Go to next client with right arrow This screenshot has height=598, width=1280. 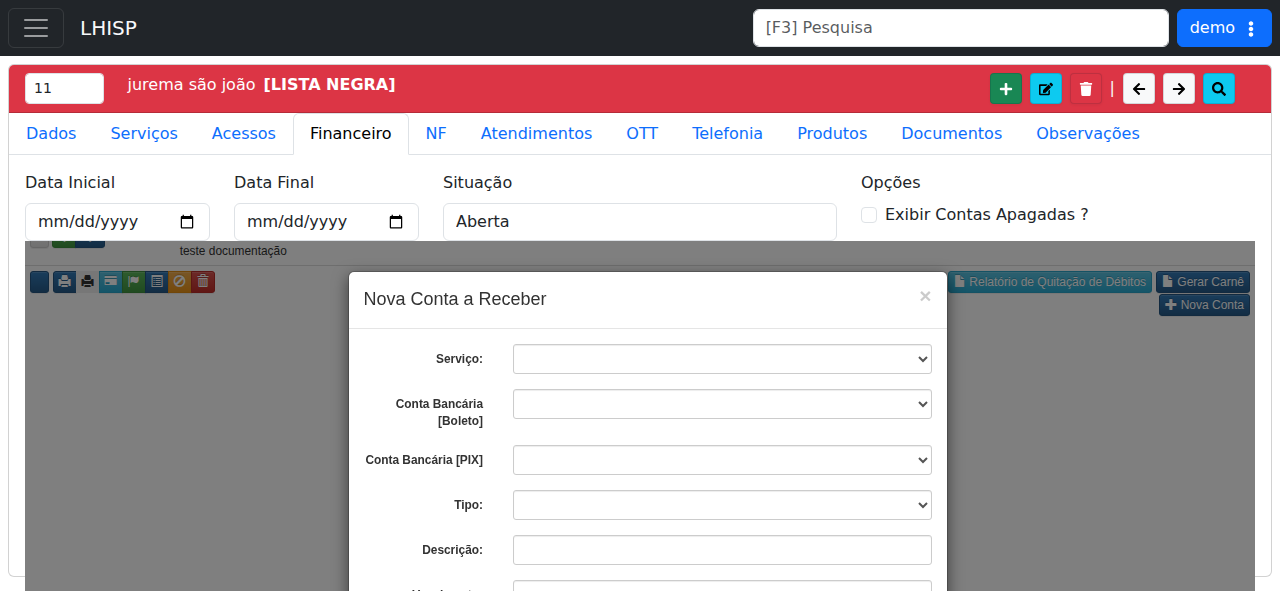pos(1179,89)
